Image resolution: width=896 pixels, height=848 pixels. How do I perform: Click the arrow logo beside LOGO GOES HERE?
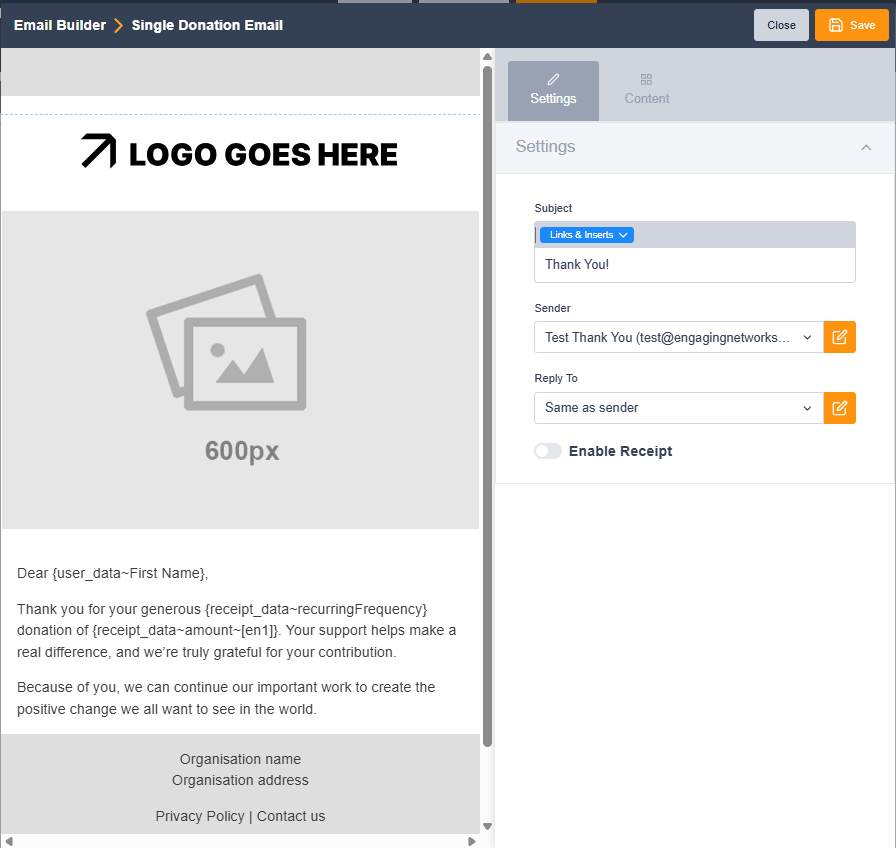(98, 152)
